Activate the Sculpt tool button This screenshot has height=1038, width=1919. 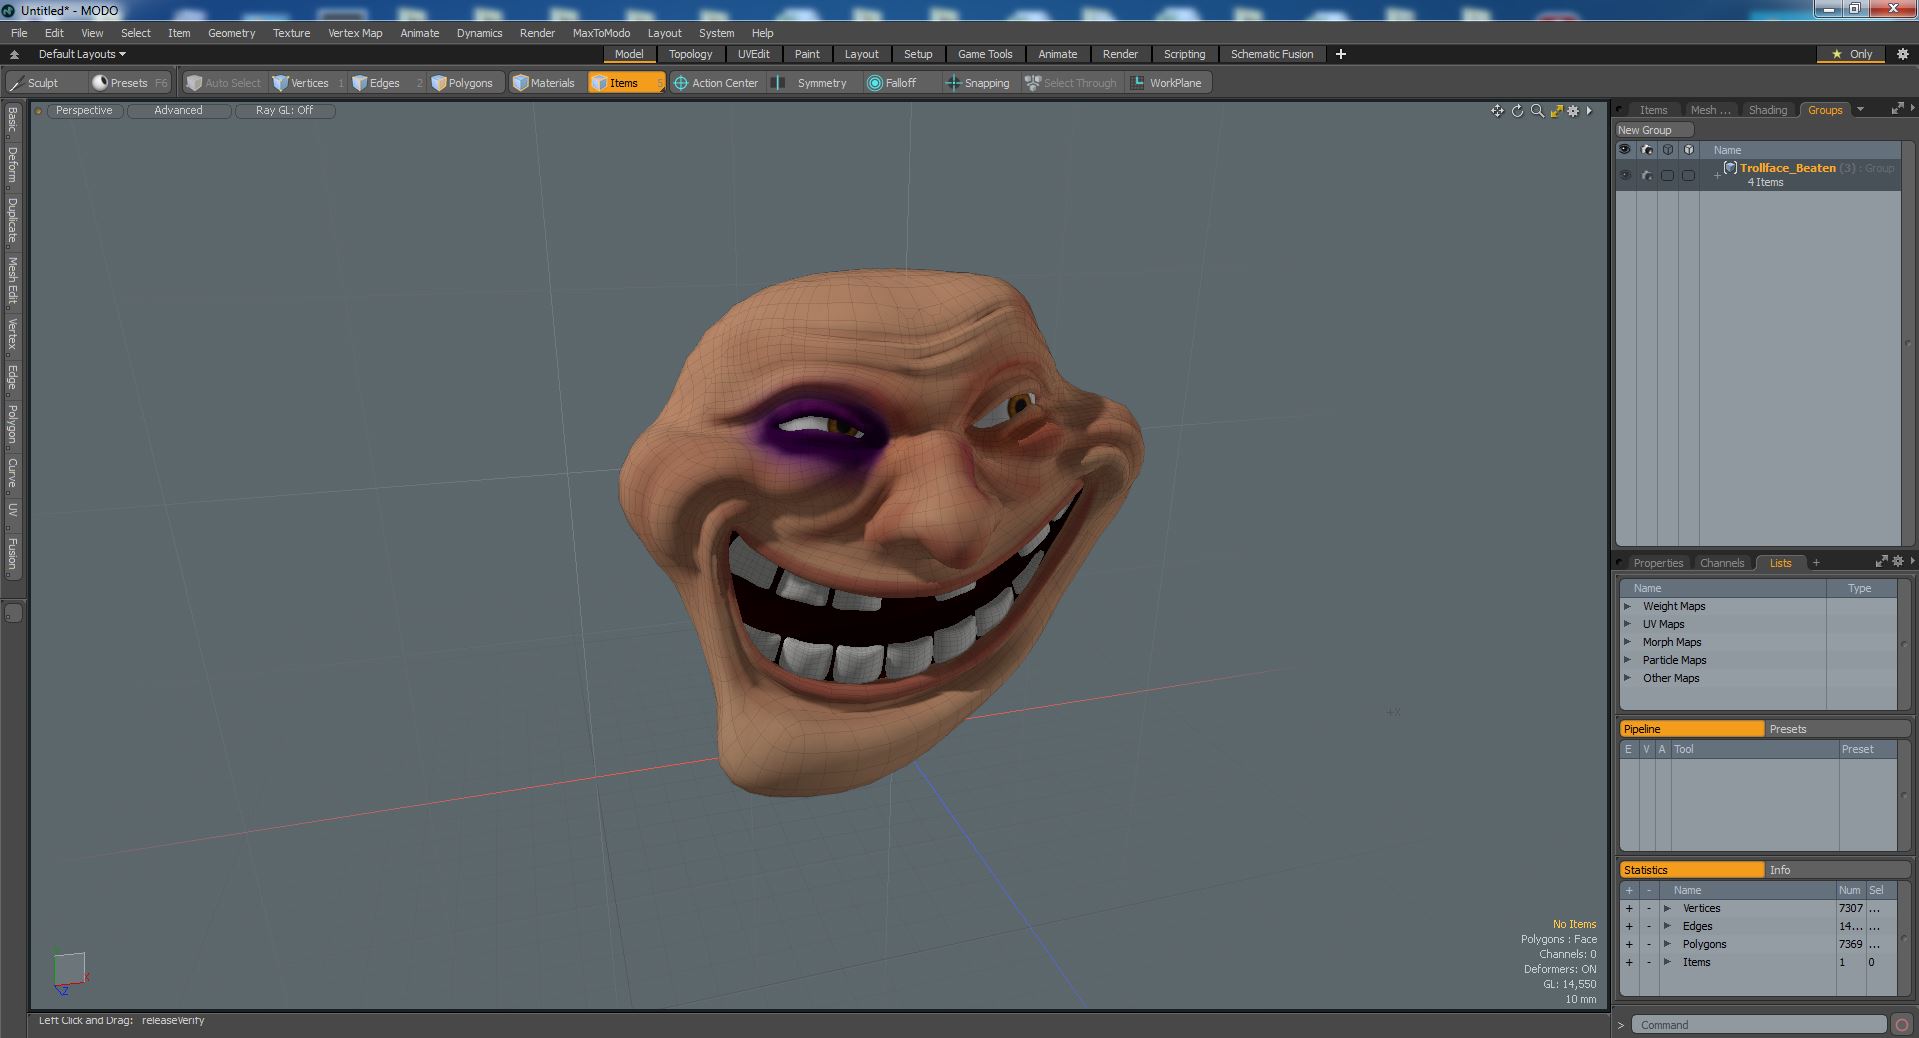(45, 83)
